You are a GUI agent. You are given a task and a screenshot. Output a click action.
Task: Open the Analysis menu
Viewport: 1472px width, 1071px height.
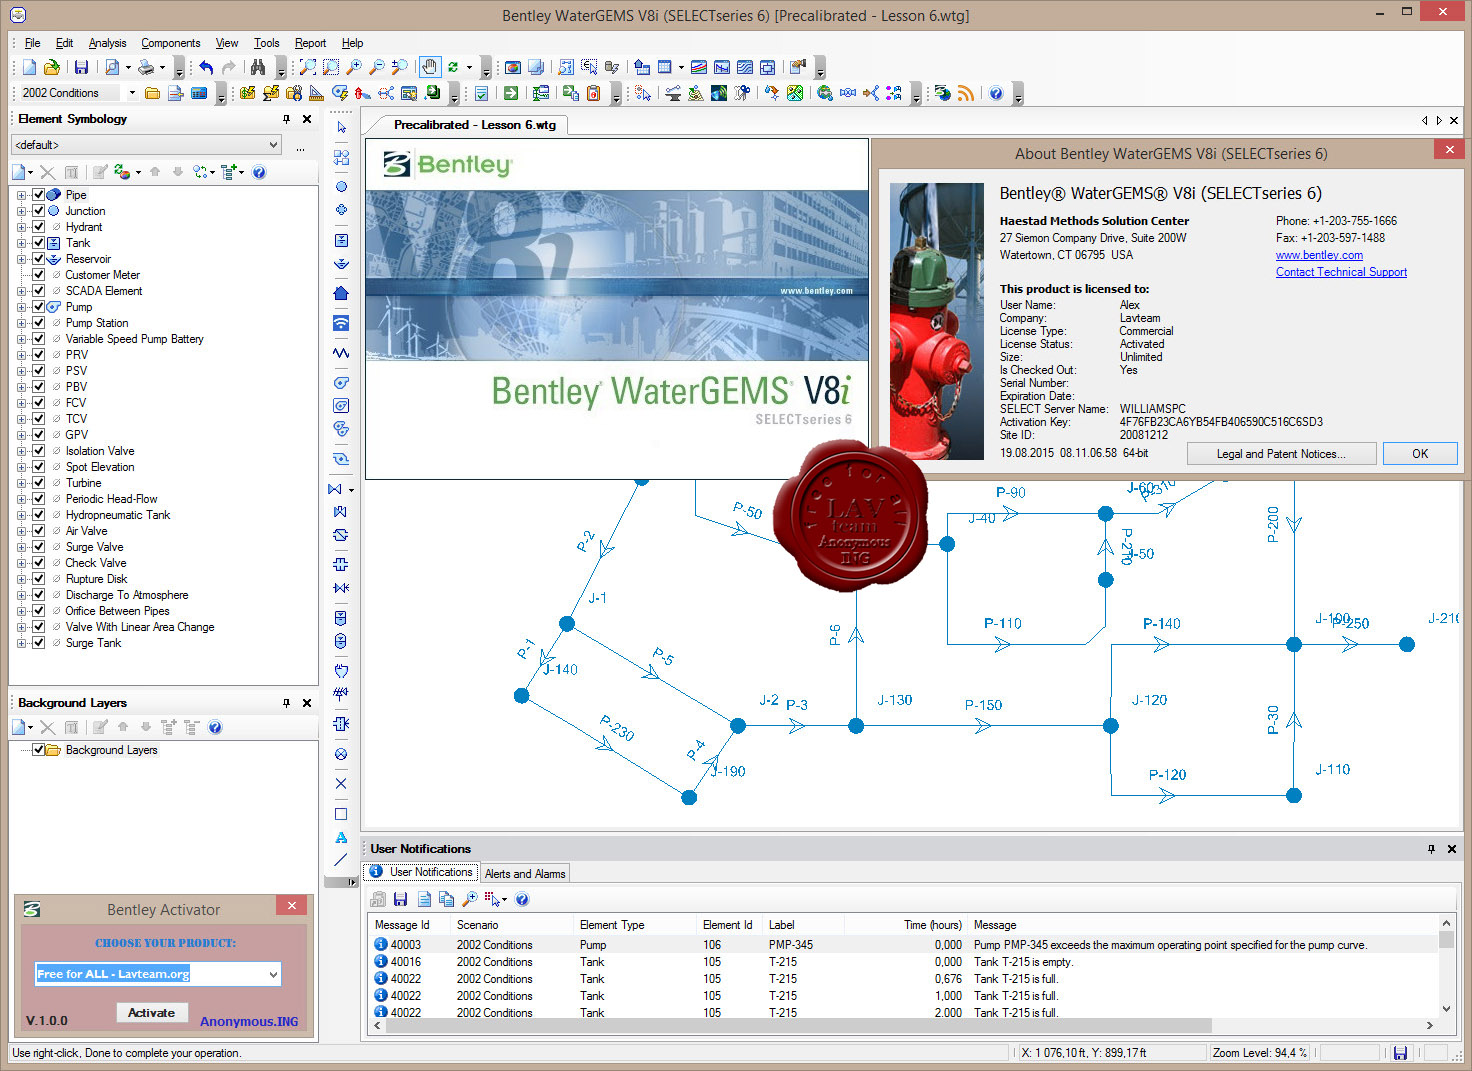(x=107, y=43)
